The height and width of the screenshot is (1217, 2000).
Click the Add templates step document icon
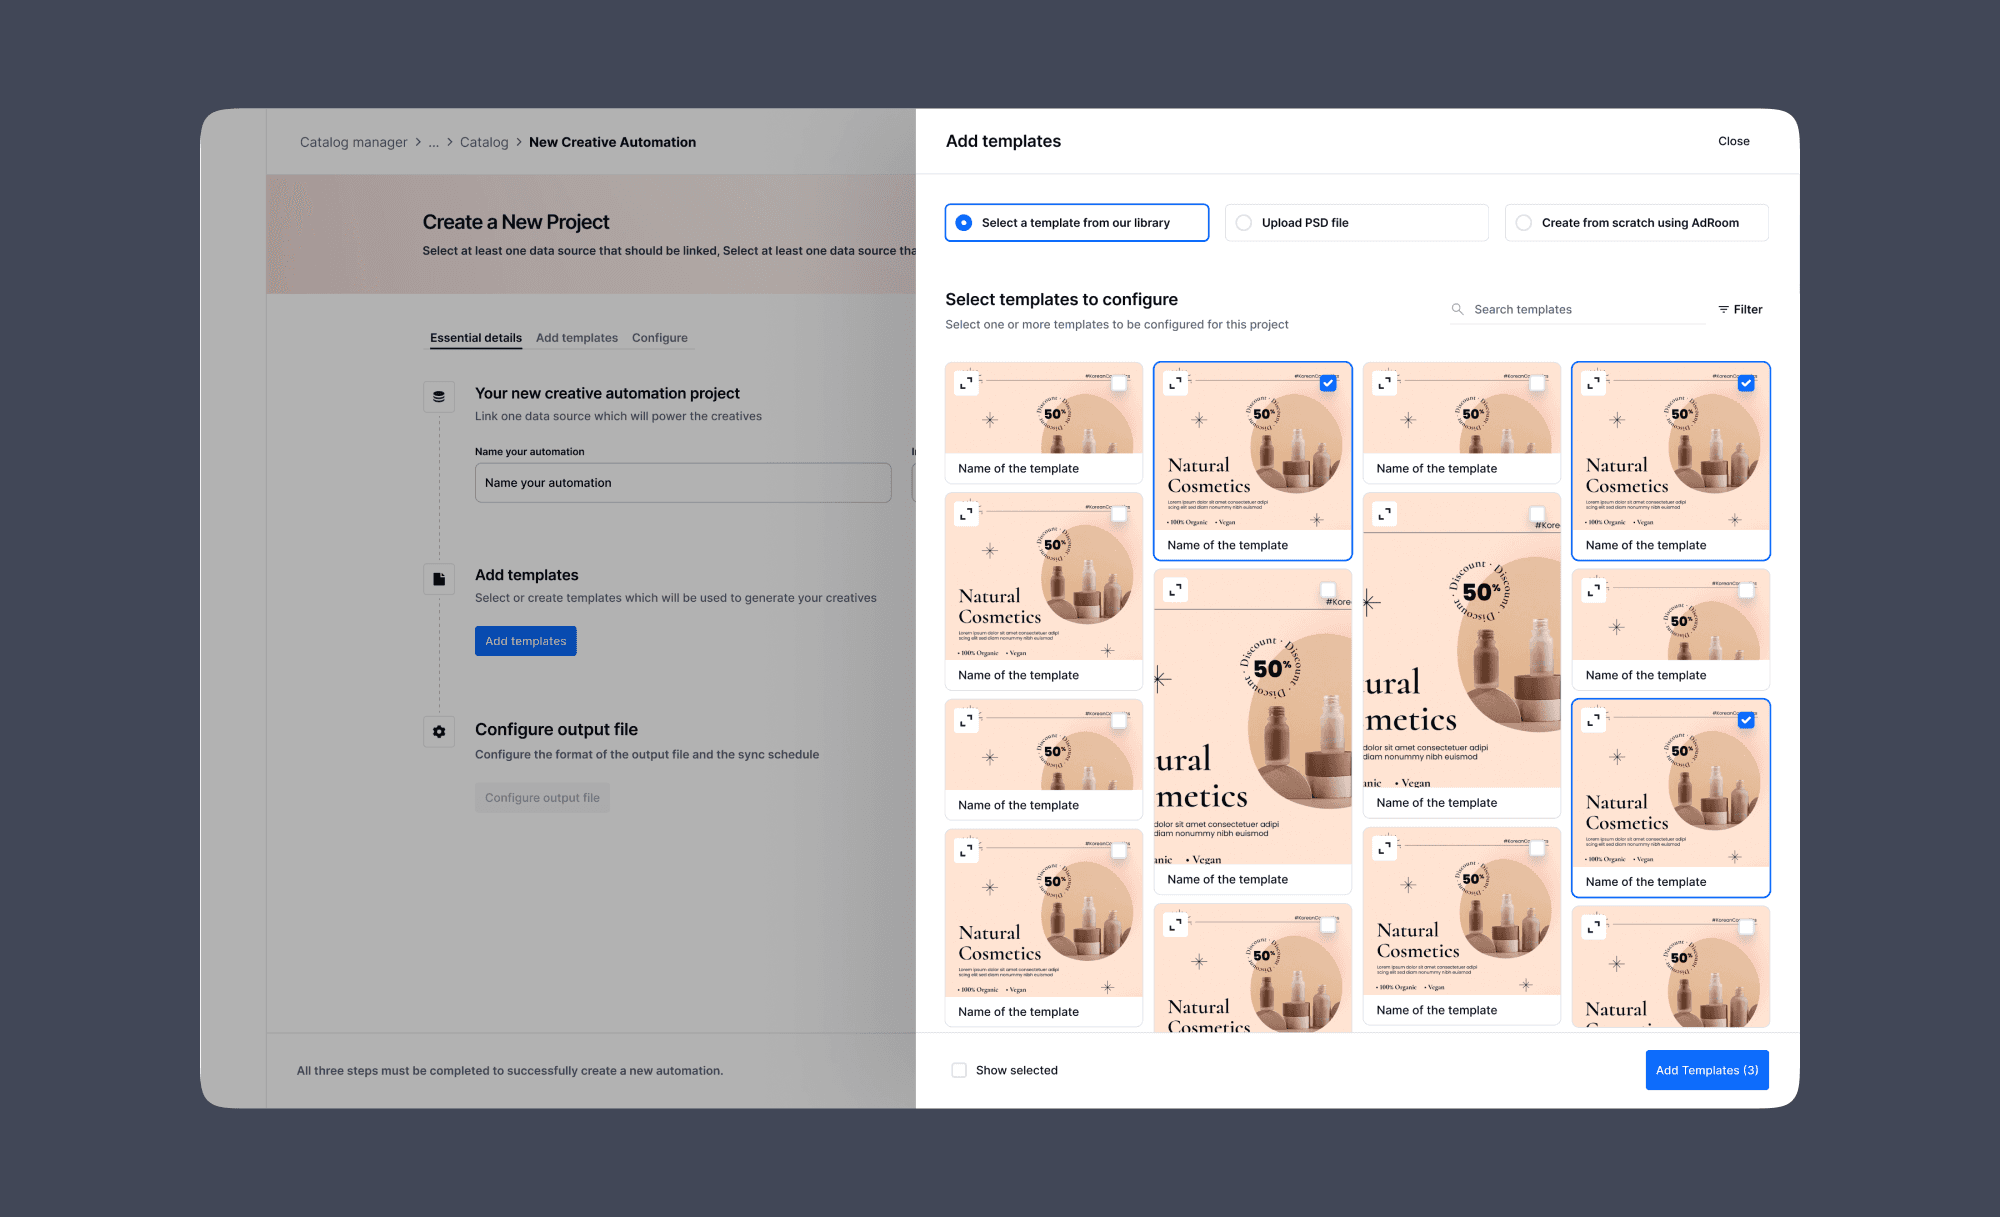(x=439, y=578)
